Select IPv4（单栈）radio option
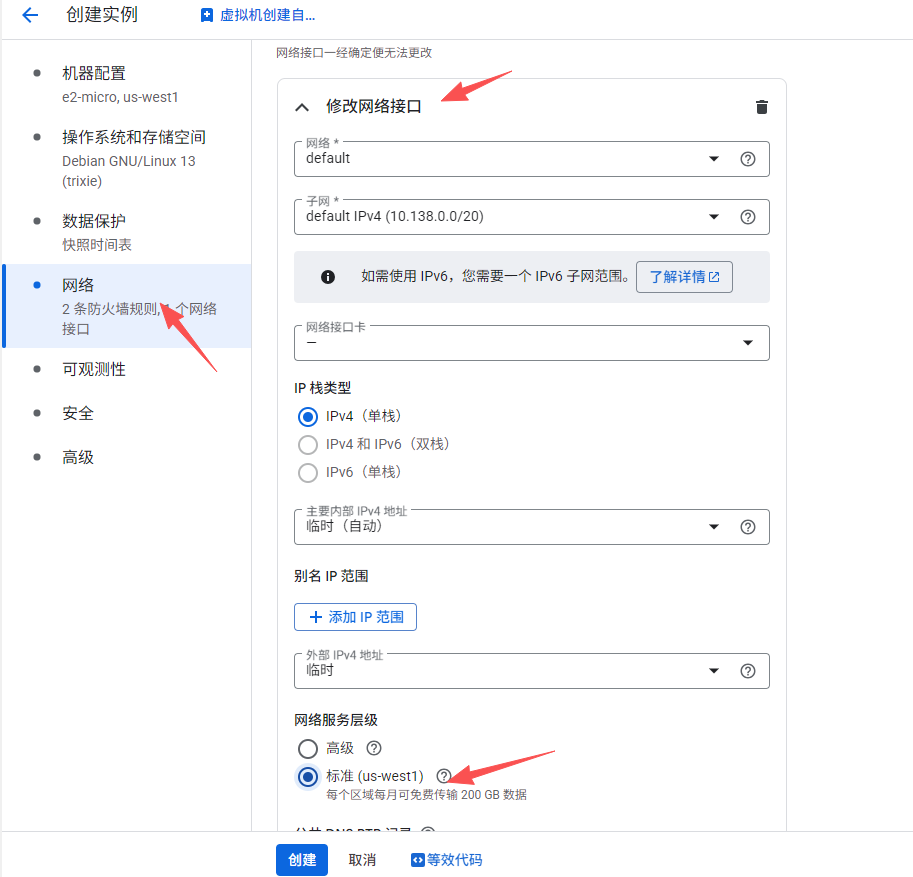 tap(308, 416)
